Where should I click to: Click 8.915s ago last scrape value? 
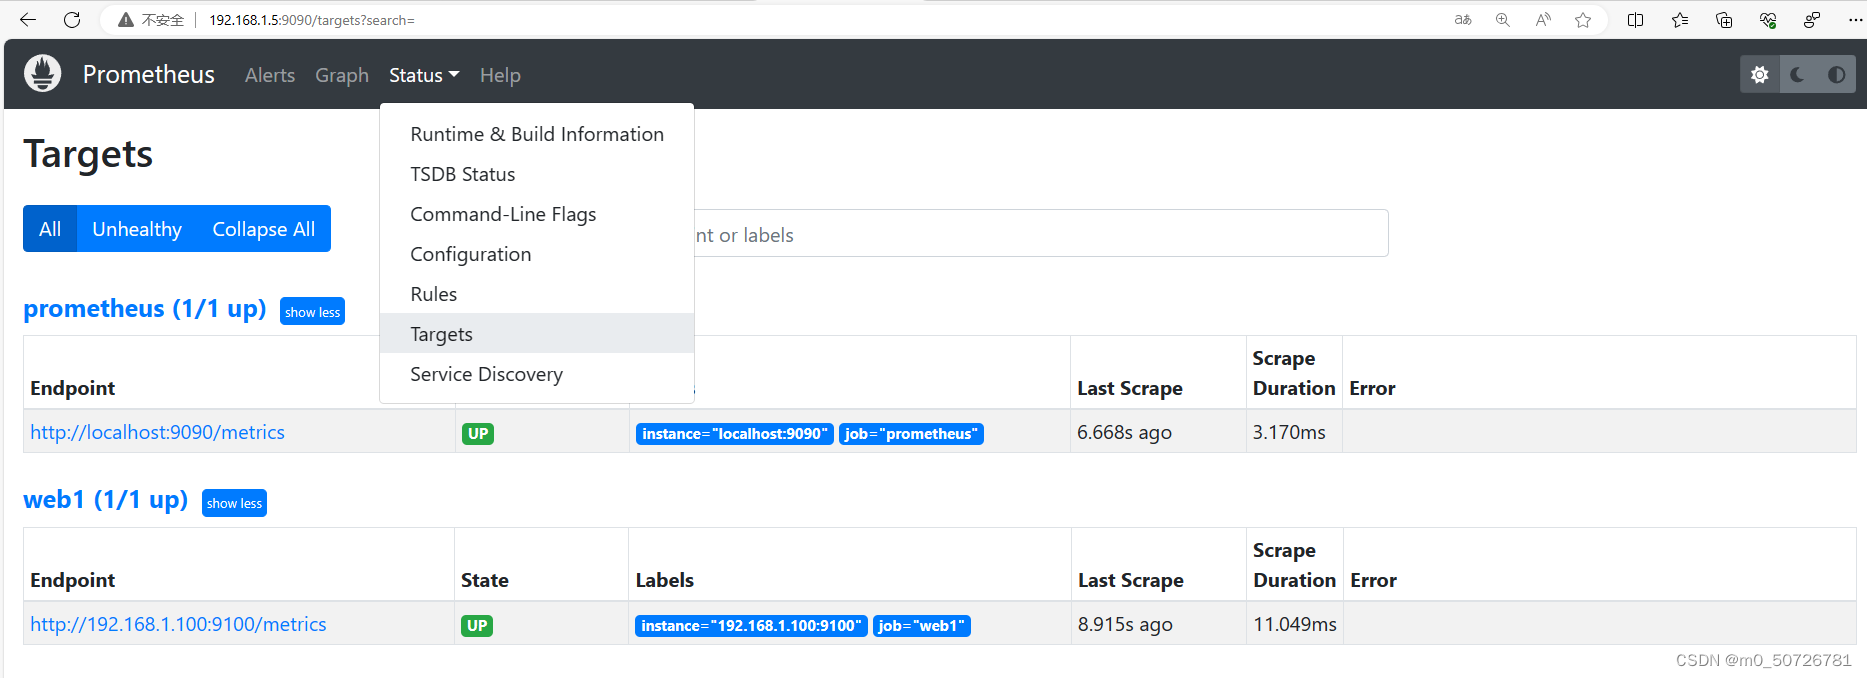(1125, 624)
